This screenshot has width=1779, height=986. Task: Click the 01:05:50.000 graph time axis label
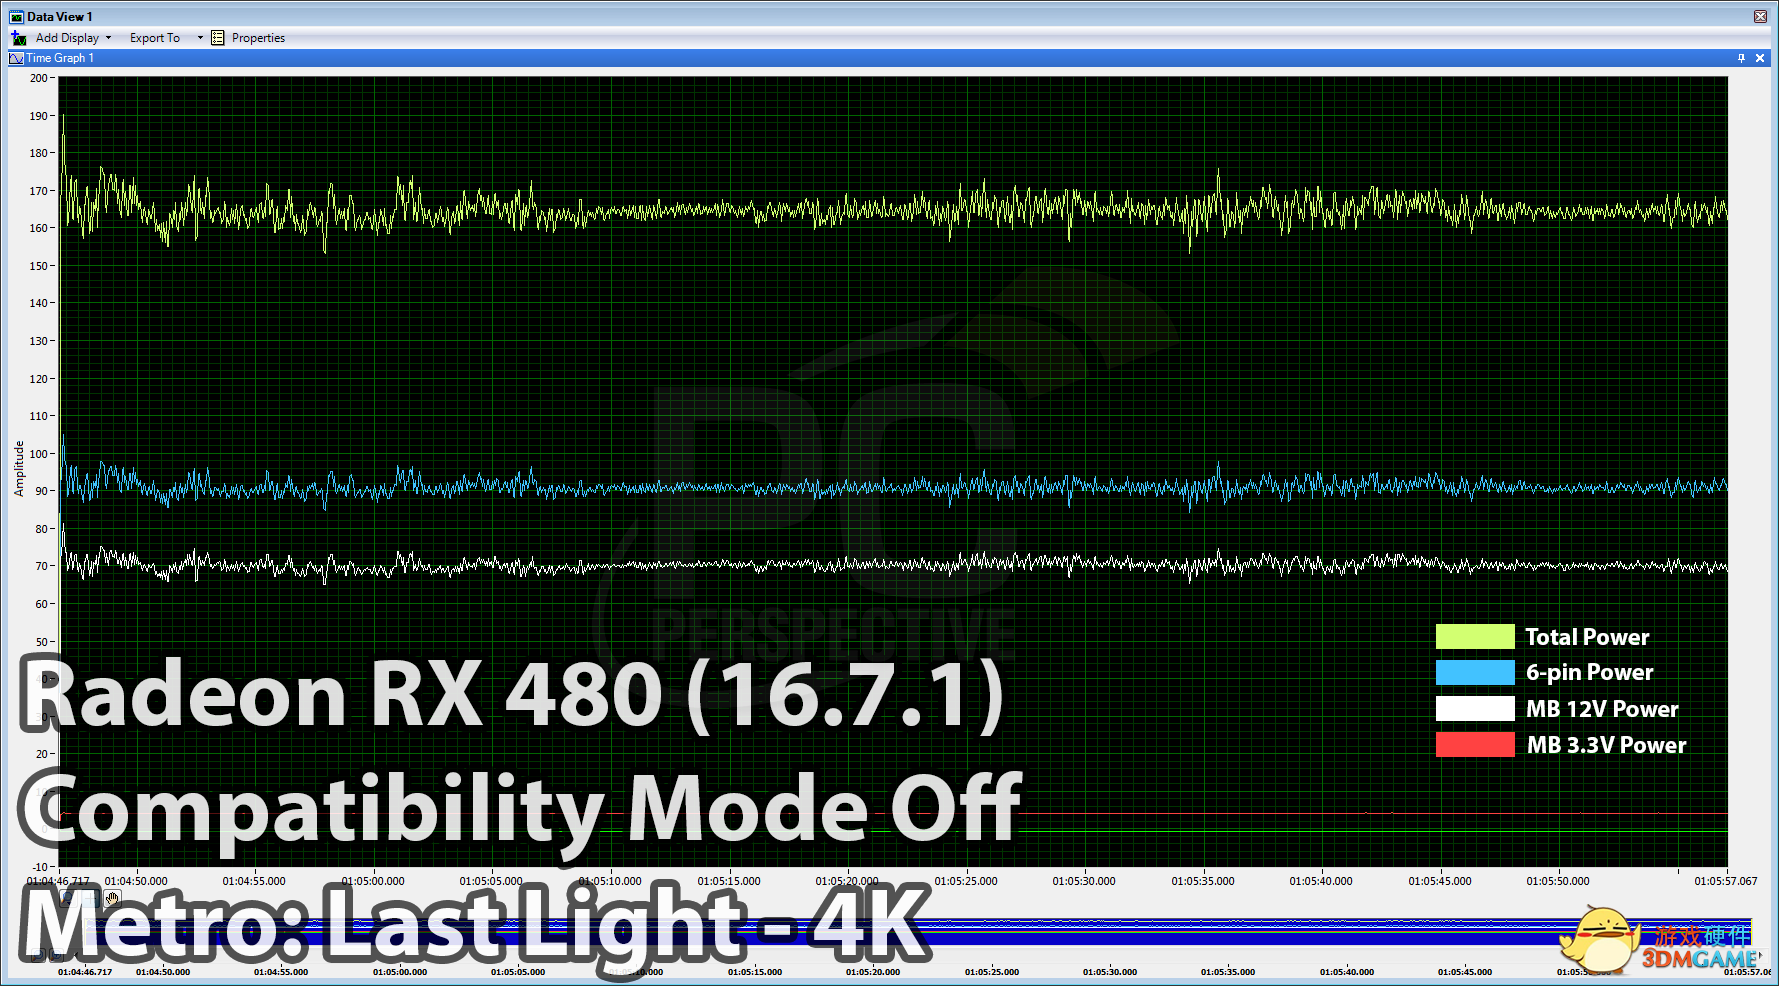1558,881
